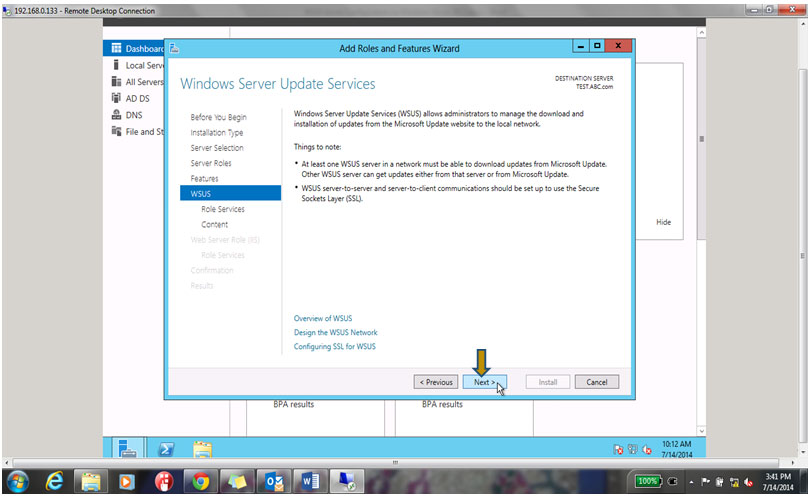Click Remote Desktop Connection taskbar icon

pyautogui.click(x=346, y=481)
